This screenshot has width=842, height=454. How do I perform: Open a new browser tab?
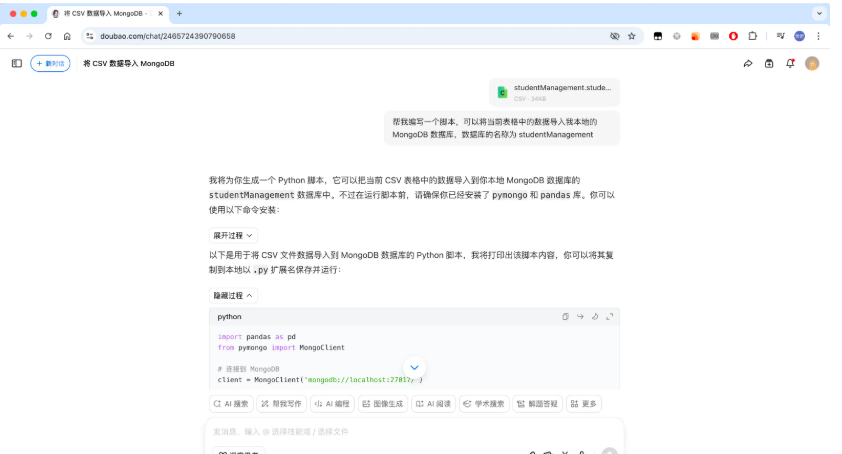[179, 14]
